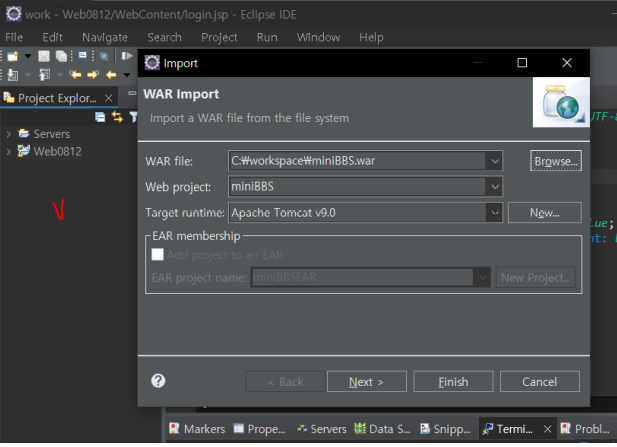Click the Browse... button
The image size is (617, 447).
click(x=556, y=161)
